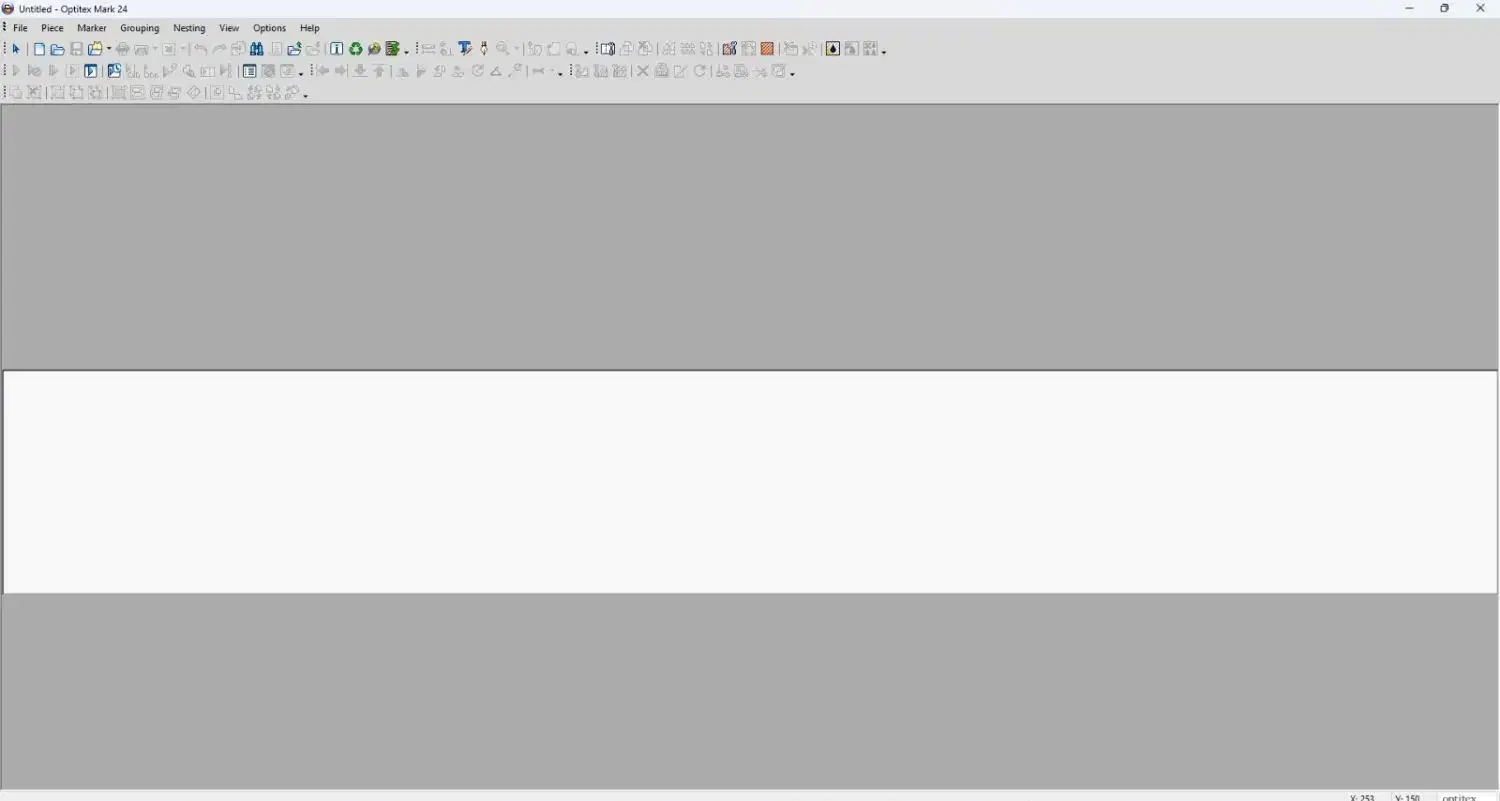Toggle the book and ruler icon
This screenshot has width=1500, height=801.
point(607,49)
